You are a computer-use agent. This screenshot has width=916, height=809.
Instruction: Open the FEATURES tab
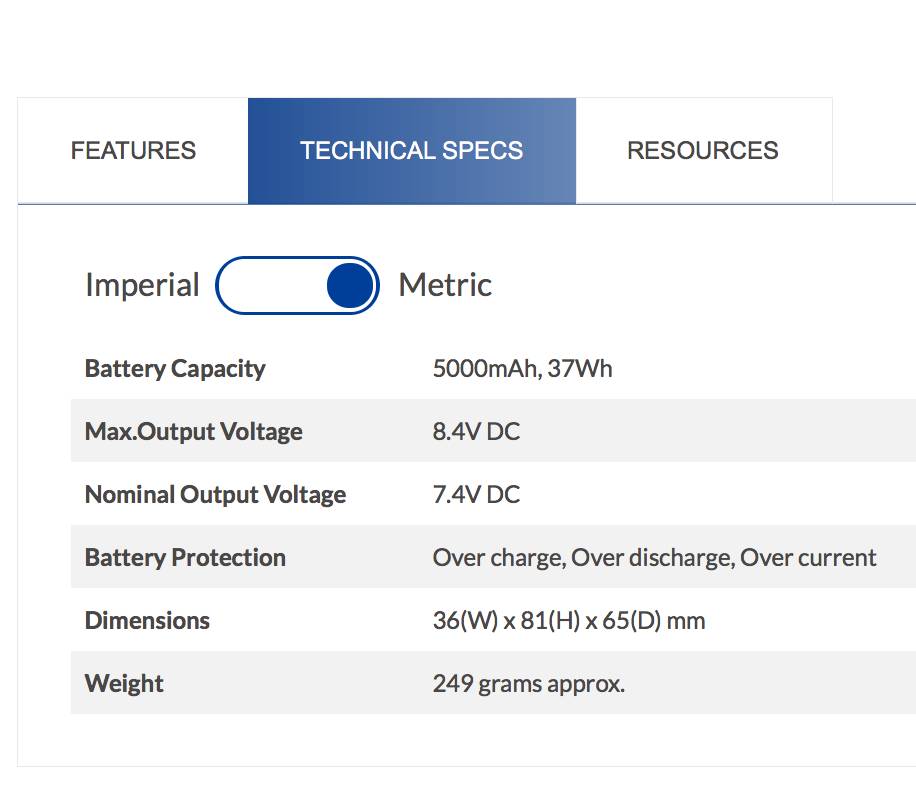(x=133, y=151)
